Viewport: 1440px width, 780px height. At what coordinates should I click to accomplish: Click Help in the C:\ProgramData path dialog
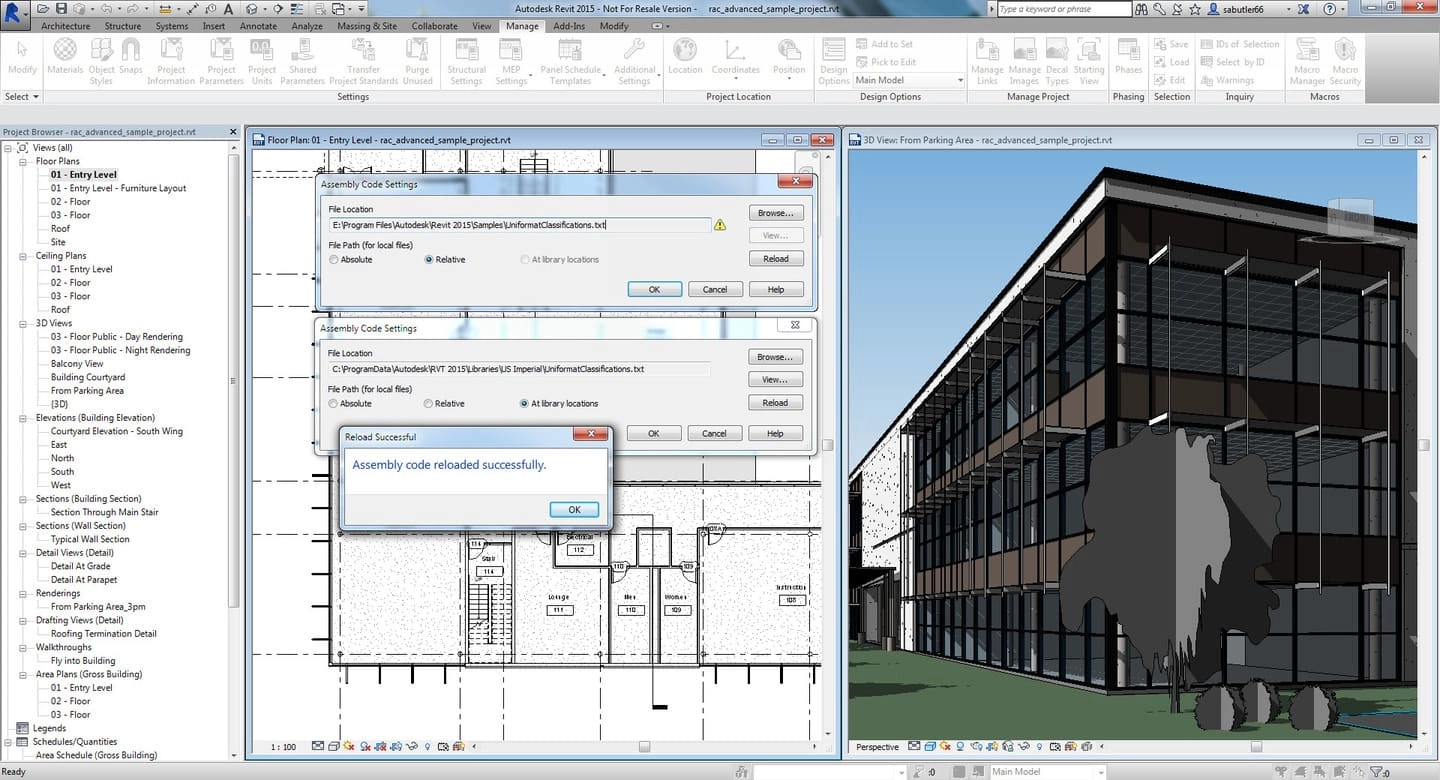(x=775, y=434)
